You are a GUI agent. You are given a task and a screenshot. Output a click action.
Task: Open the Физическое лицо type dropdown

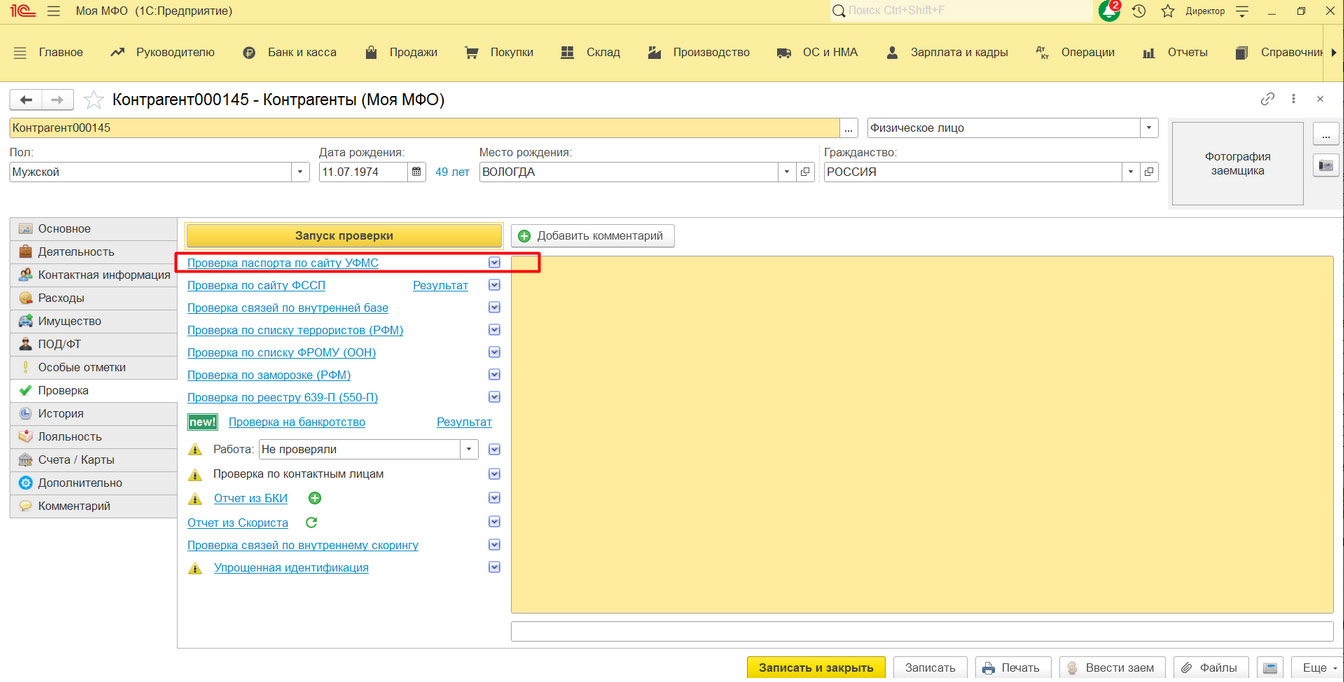coord(1149,128)
